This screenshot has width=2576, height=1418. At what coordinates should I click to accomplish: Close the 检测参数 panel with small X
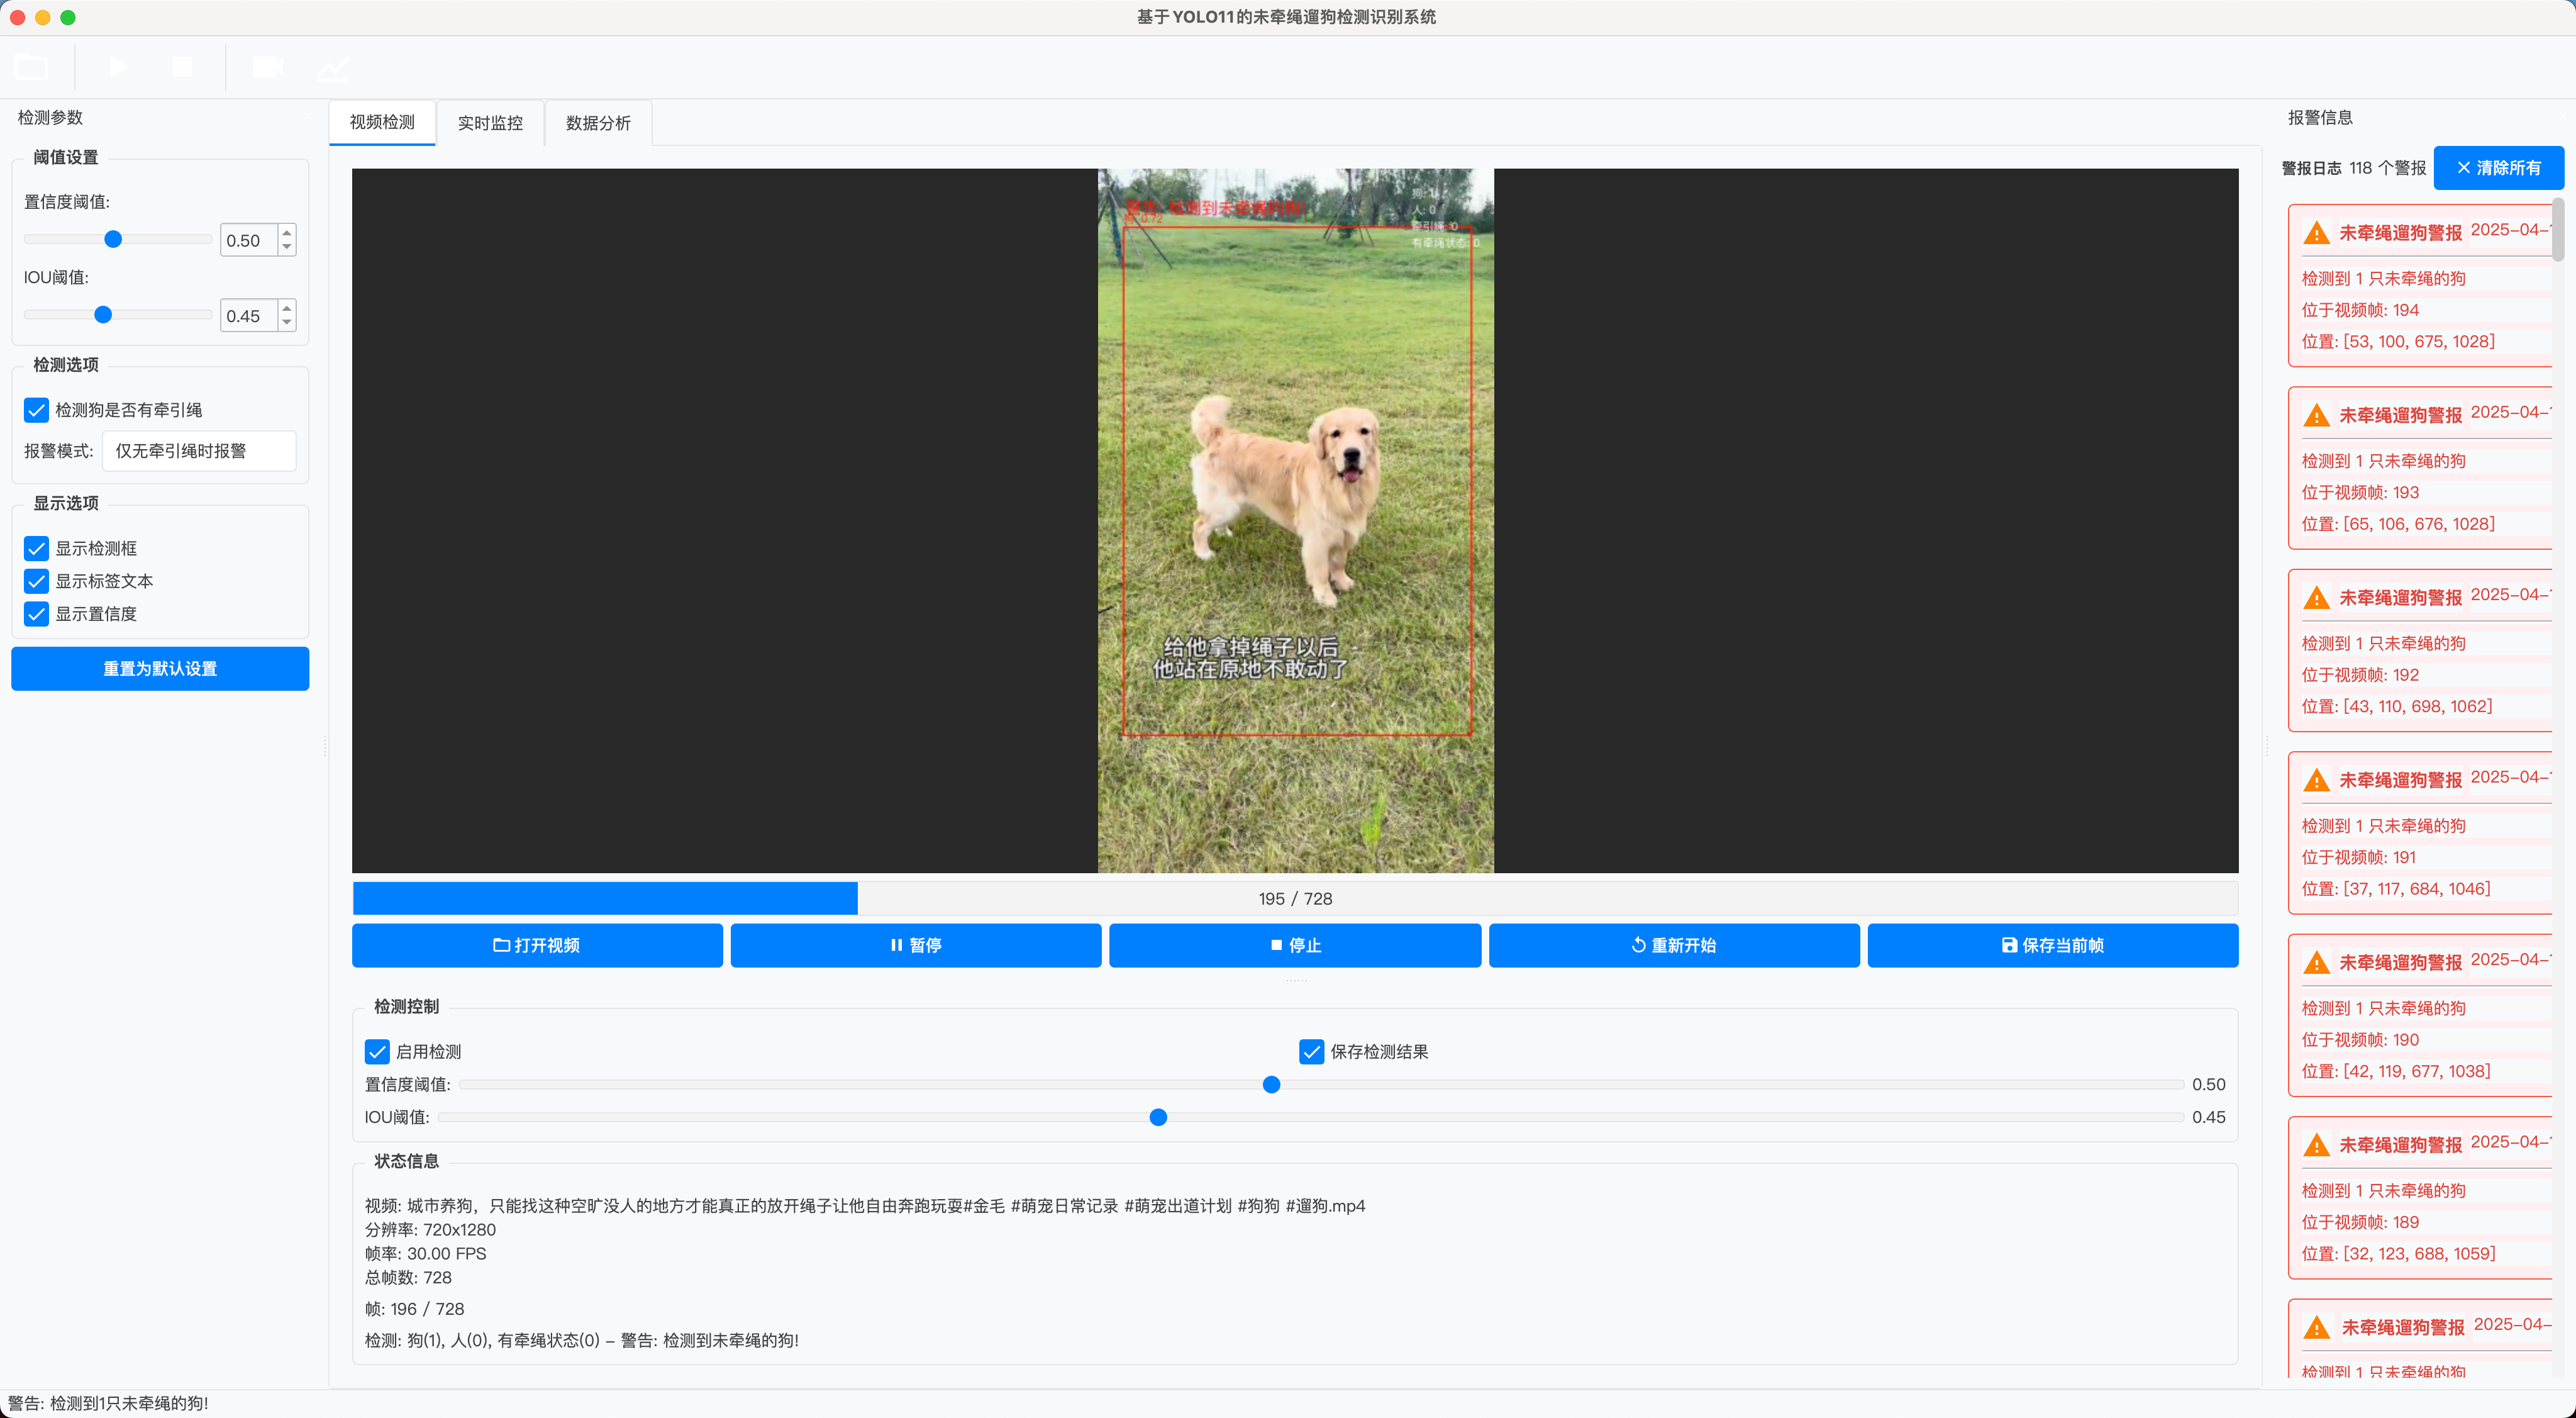point(307,117)
